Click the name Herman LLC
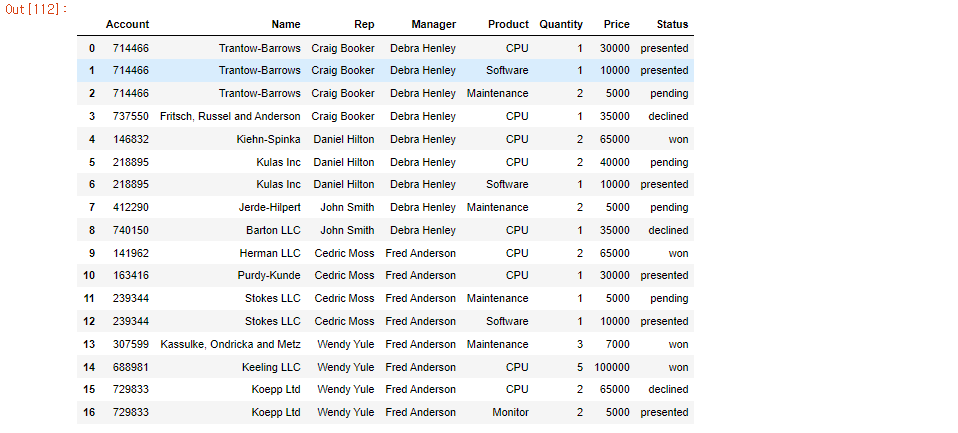This screenshot has height=433, width=958. click(271, 253)
